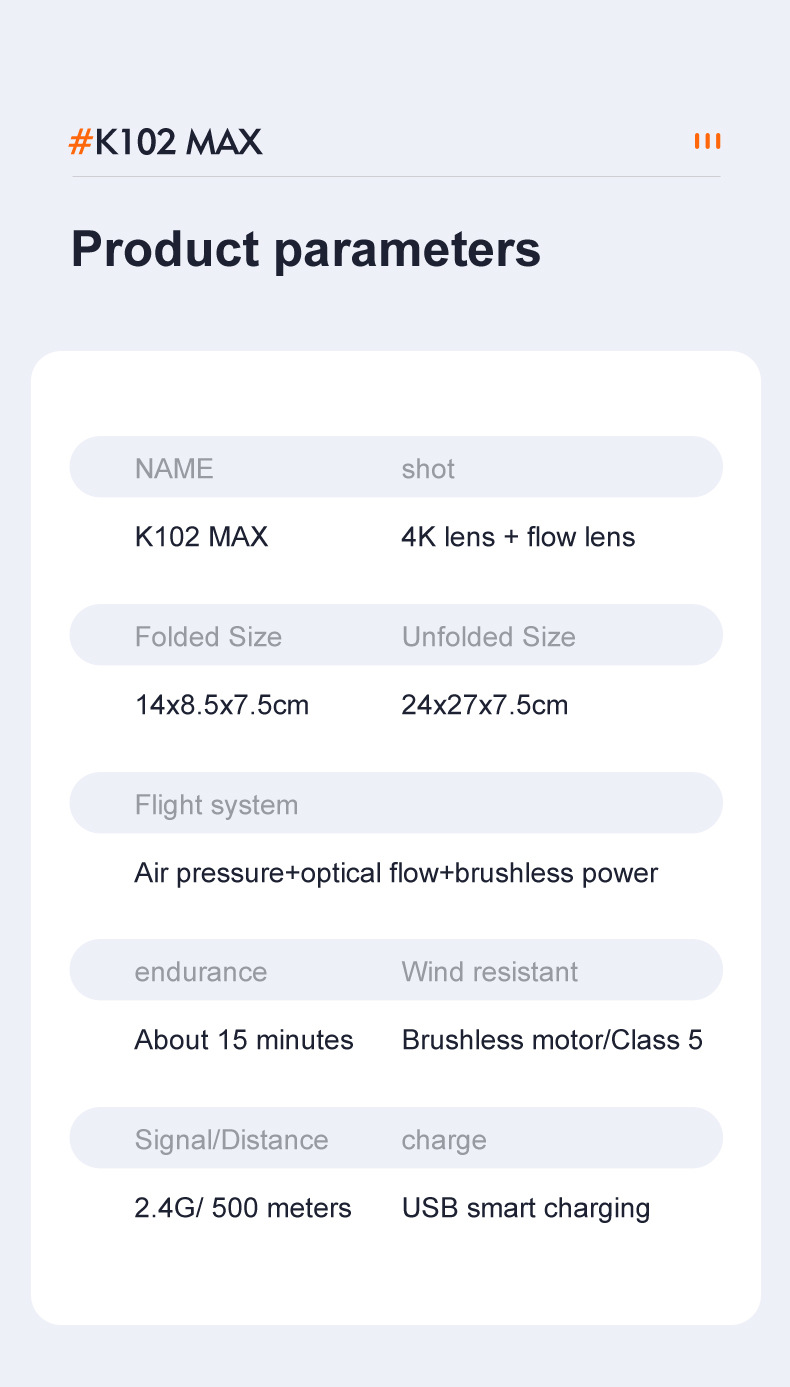Viewport: 790px width, 1387px height.
Task: Click the Flight system label
Action: tap(216, 804)
